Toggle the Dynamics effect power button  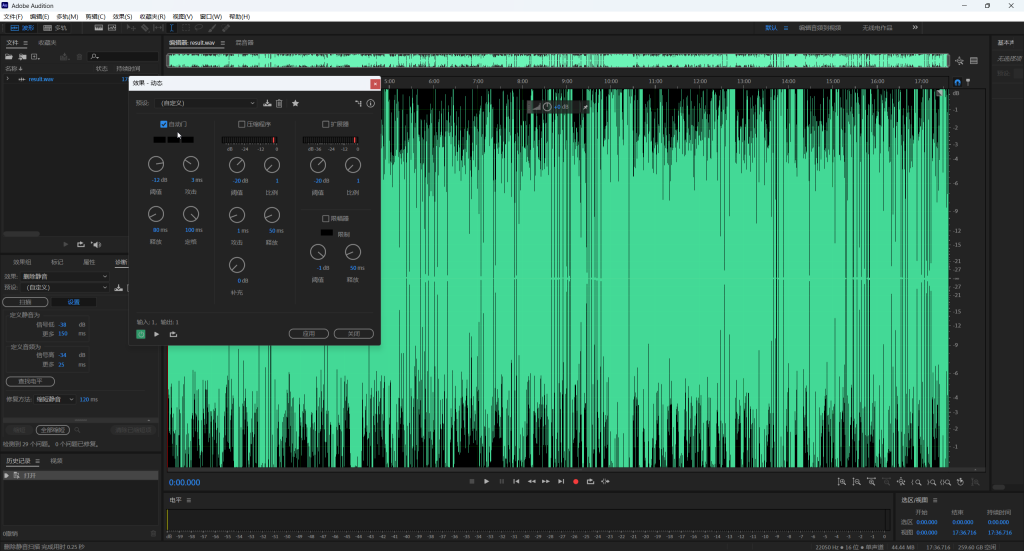tap(140, 334)
